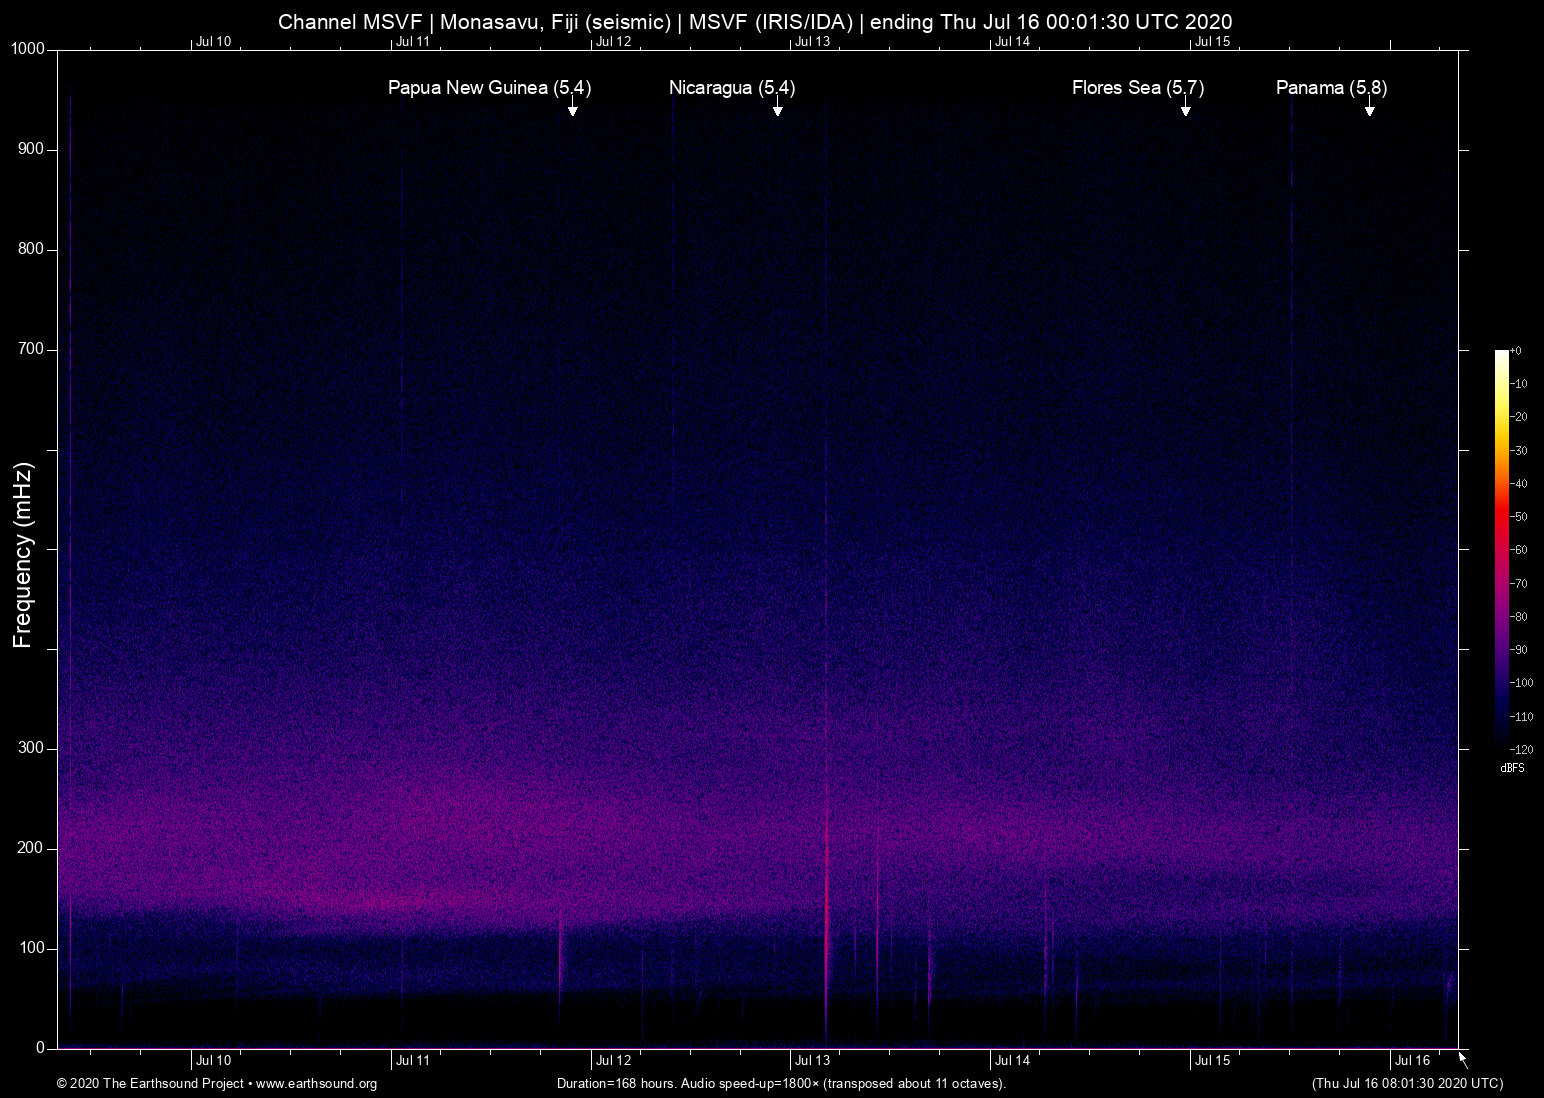Select the Flores Sea event label text
This screenshot has height=1098, width=1544.
click(x=1137, y=88)
